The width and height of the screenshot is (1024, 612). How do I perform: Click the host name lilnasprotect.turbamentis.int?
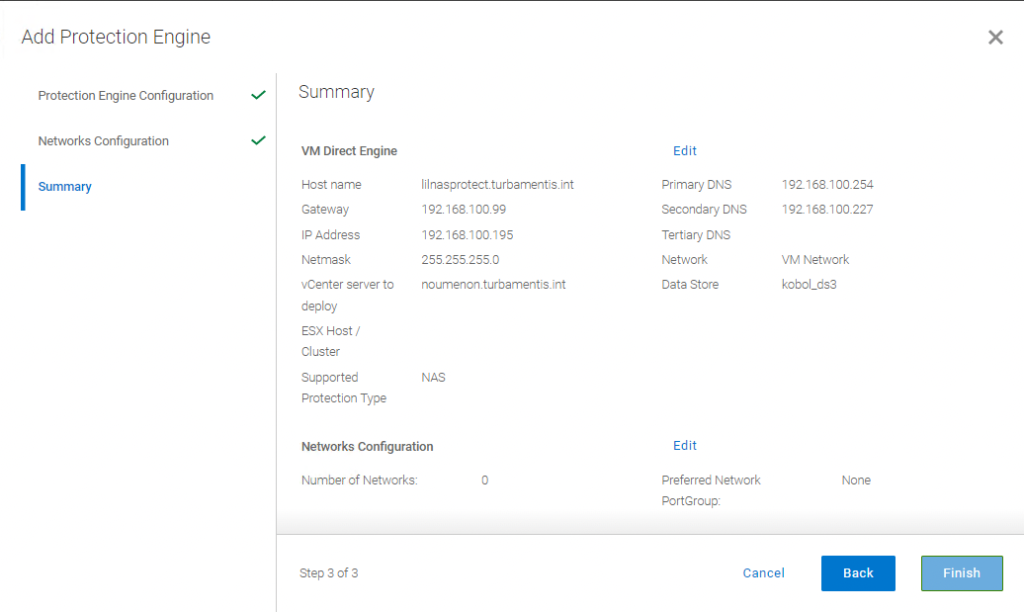[497, 185]
